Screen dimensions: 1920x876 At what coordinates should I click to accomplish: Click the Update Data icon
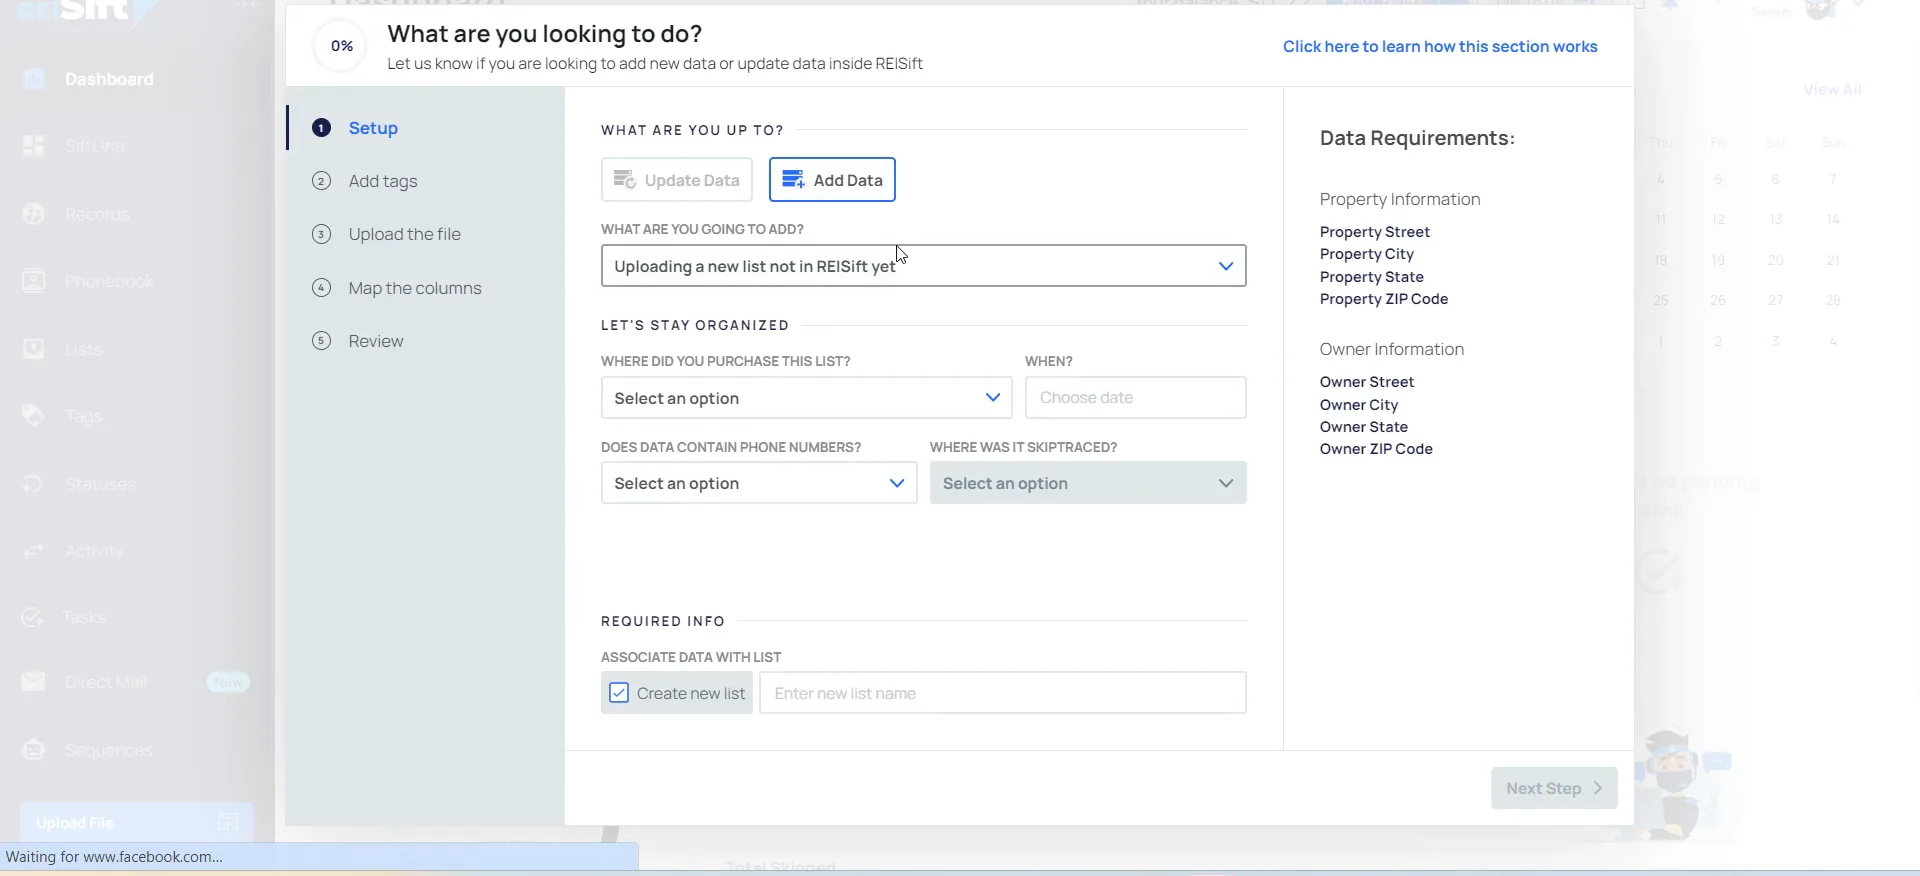pyautogui.click(x=625, y=180)
